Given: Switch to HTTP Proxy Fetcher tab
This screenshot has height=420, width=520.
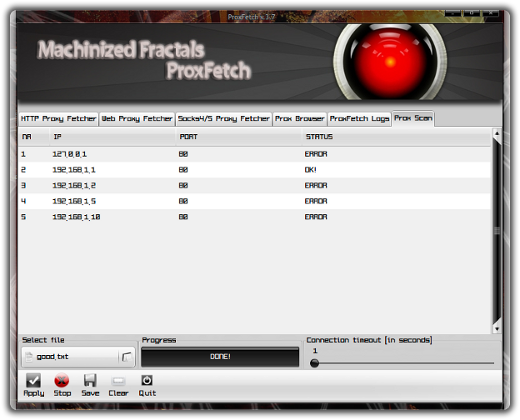Looking at the screenshot, I should tap(58, 119).
